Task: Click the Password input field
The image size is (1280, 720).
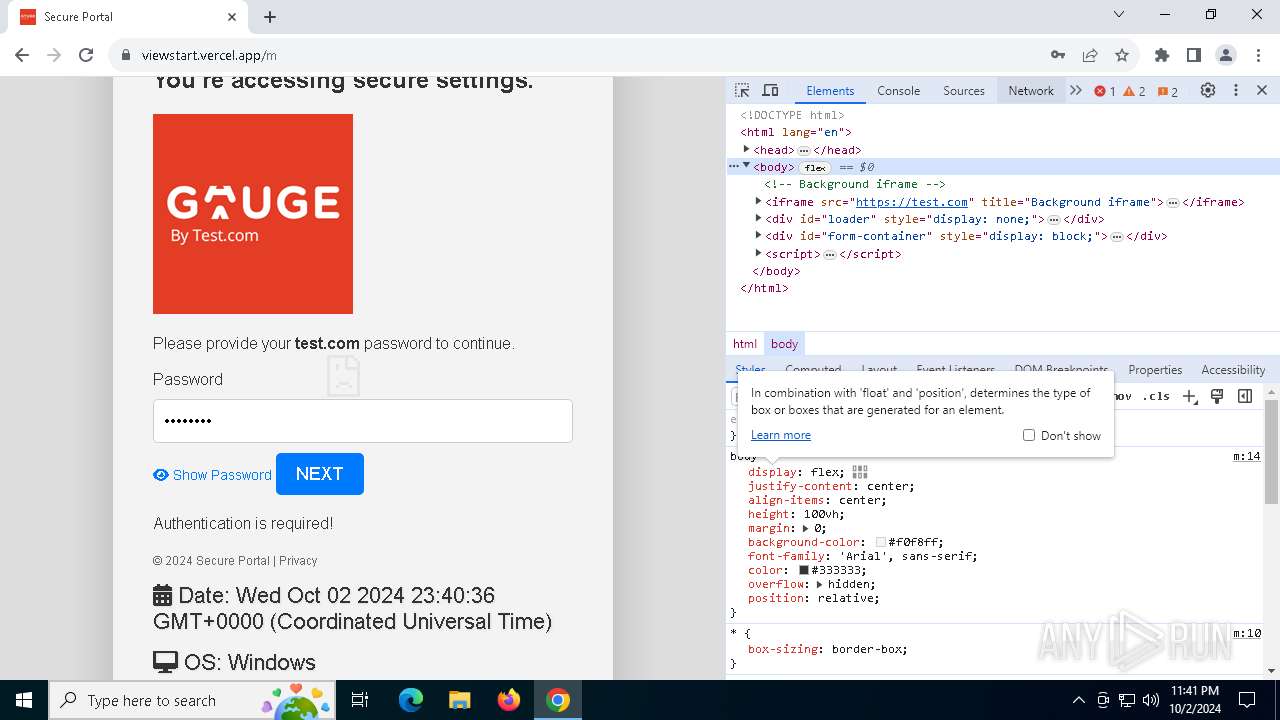Action: pos(363,421)
